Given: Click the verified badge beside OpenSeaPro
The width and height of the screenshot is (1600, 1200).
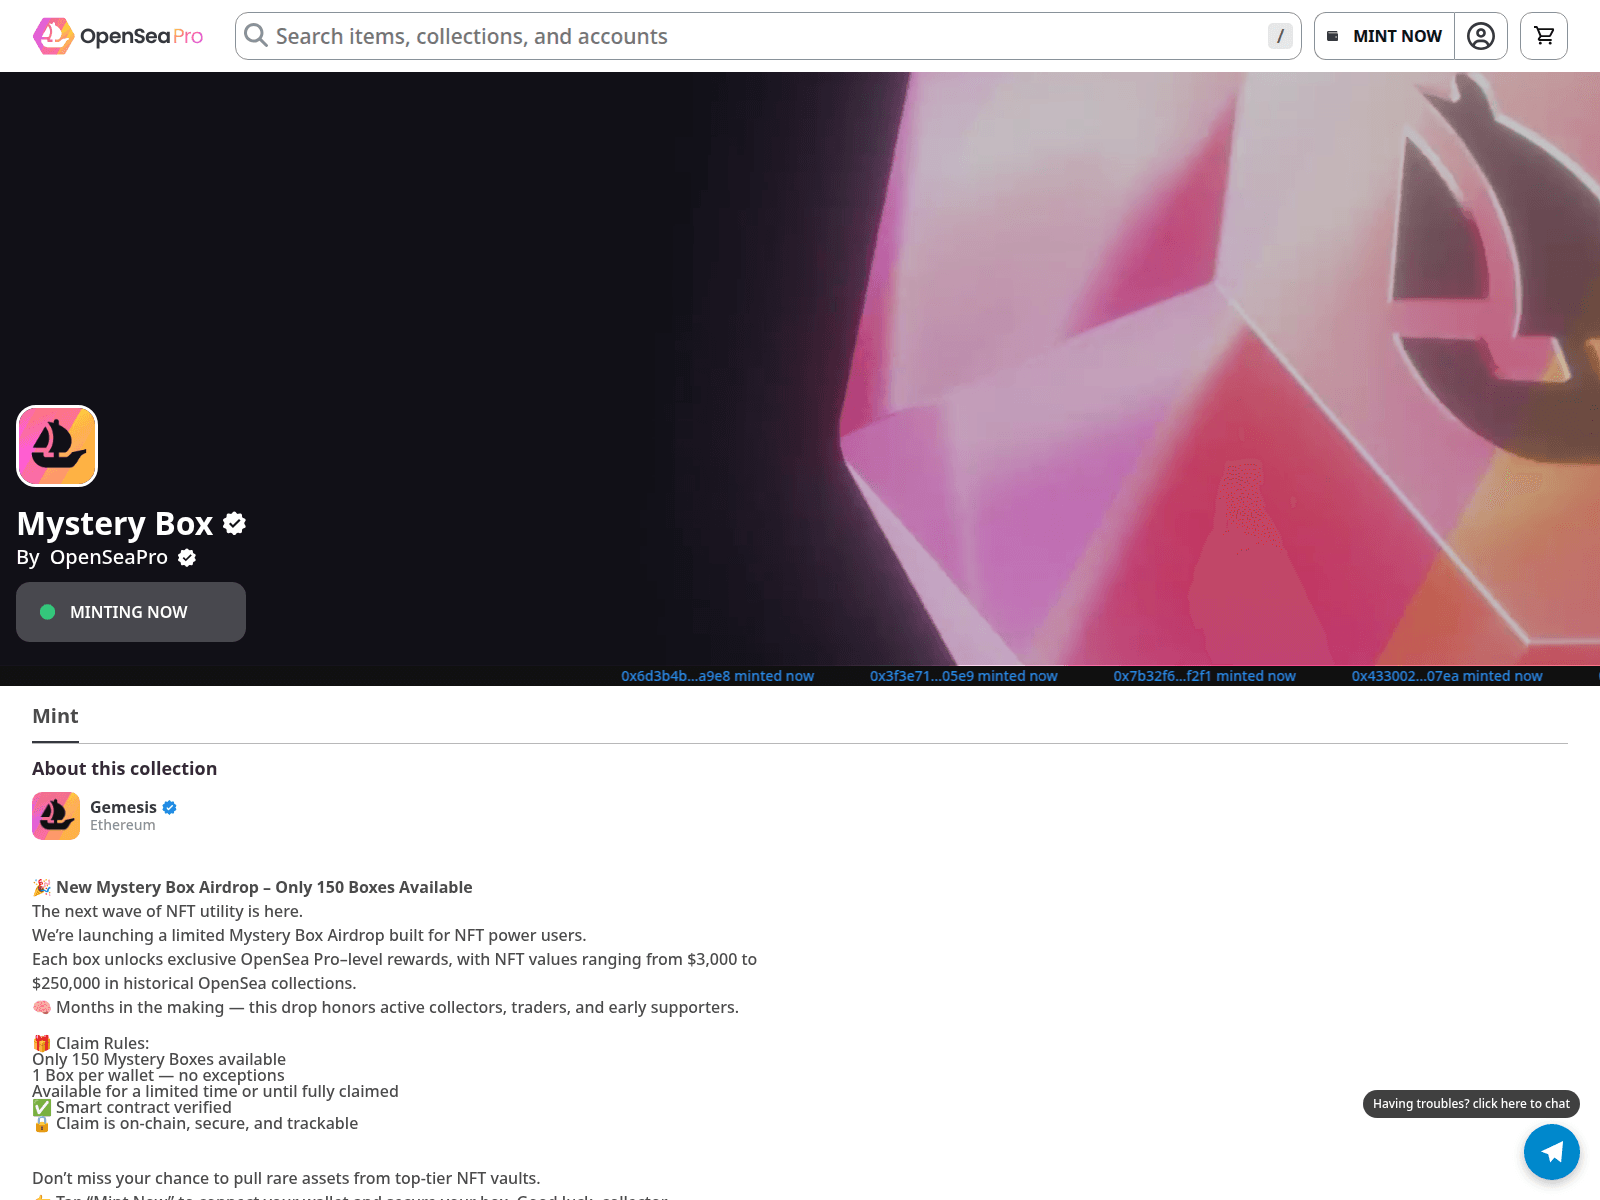Looking at the screenshot, I should pyautogui.click(x=187, y=558).
